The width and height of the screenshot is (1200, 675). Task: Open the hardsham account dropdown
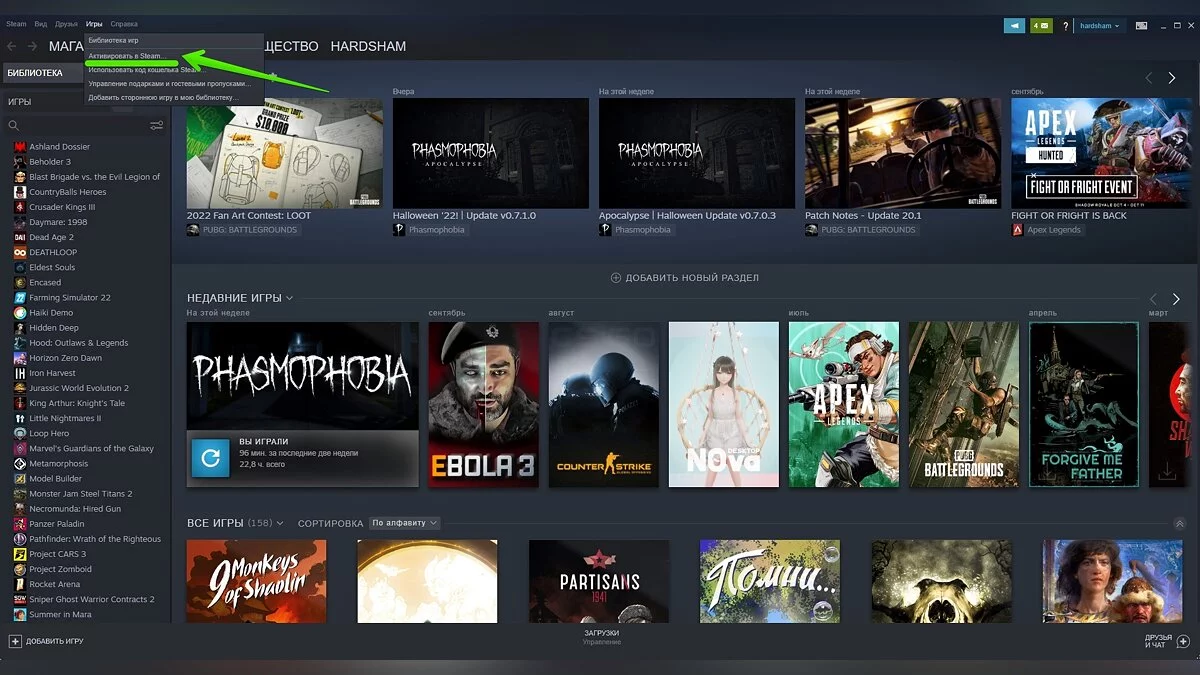(x=1100, y=25)
